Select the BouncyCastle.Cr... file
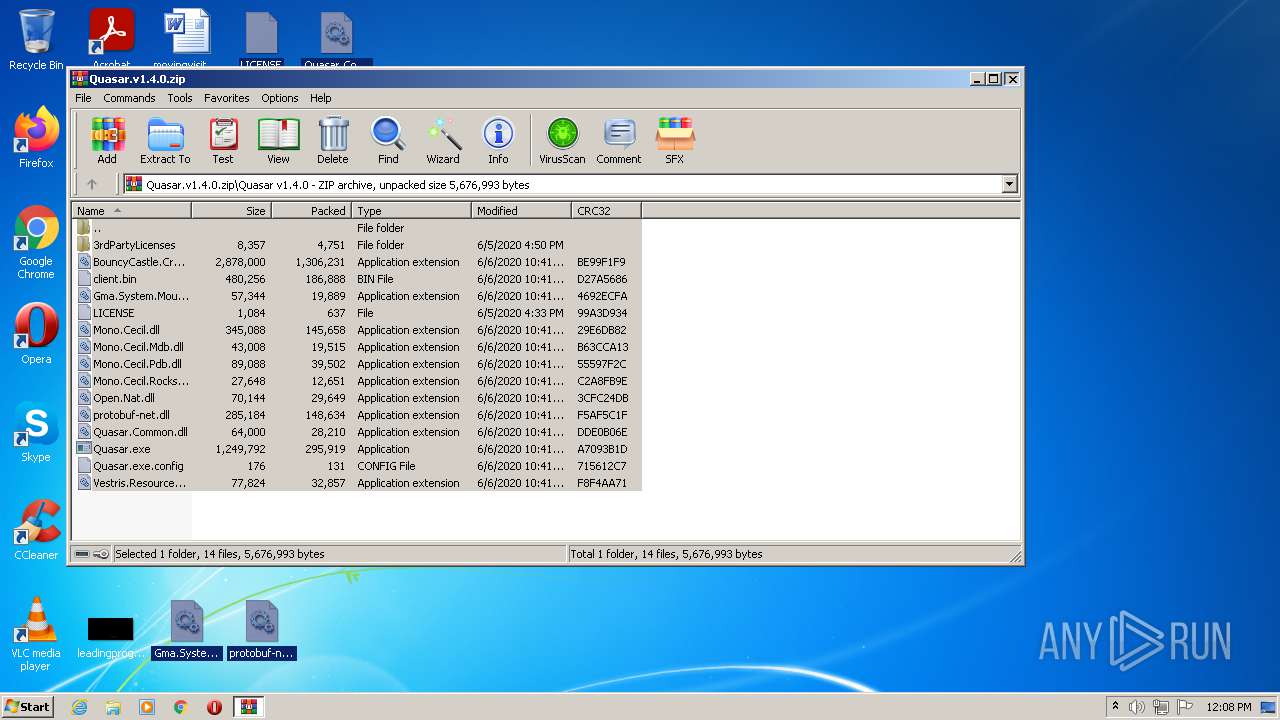This screenshot has width=1280, height=720. (357, 262)
